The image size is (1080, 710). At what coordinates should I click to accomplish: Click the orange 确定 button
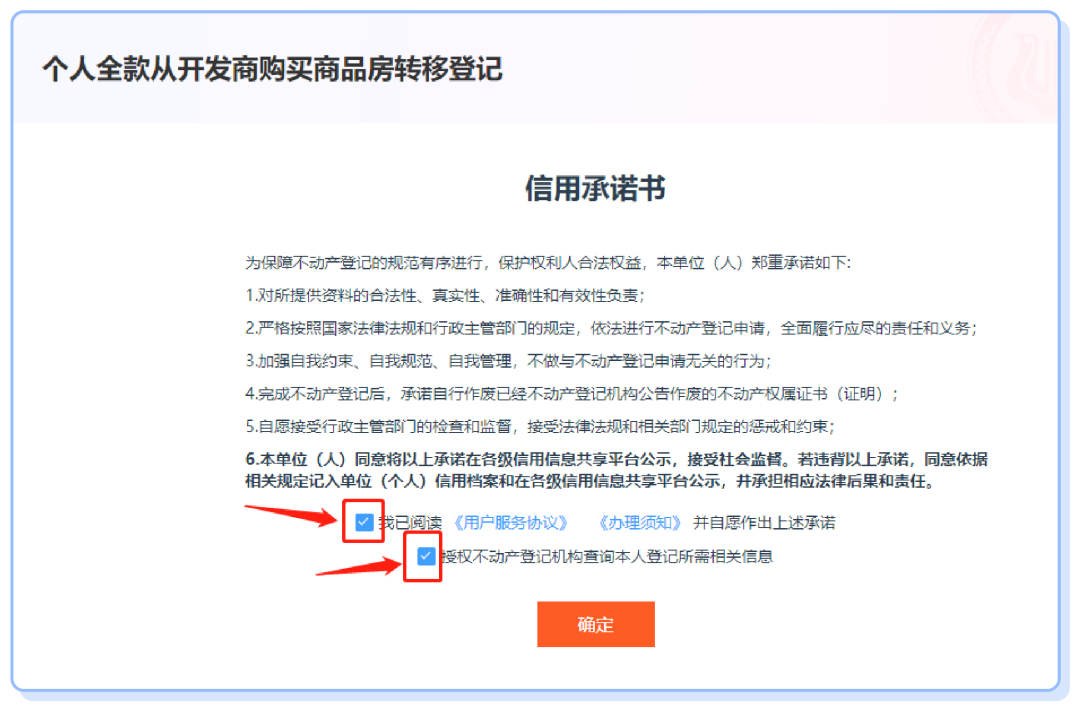tap(596, 624)
